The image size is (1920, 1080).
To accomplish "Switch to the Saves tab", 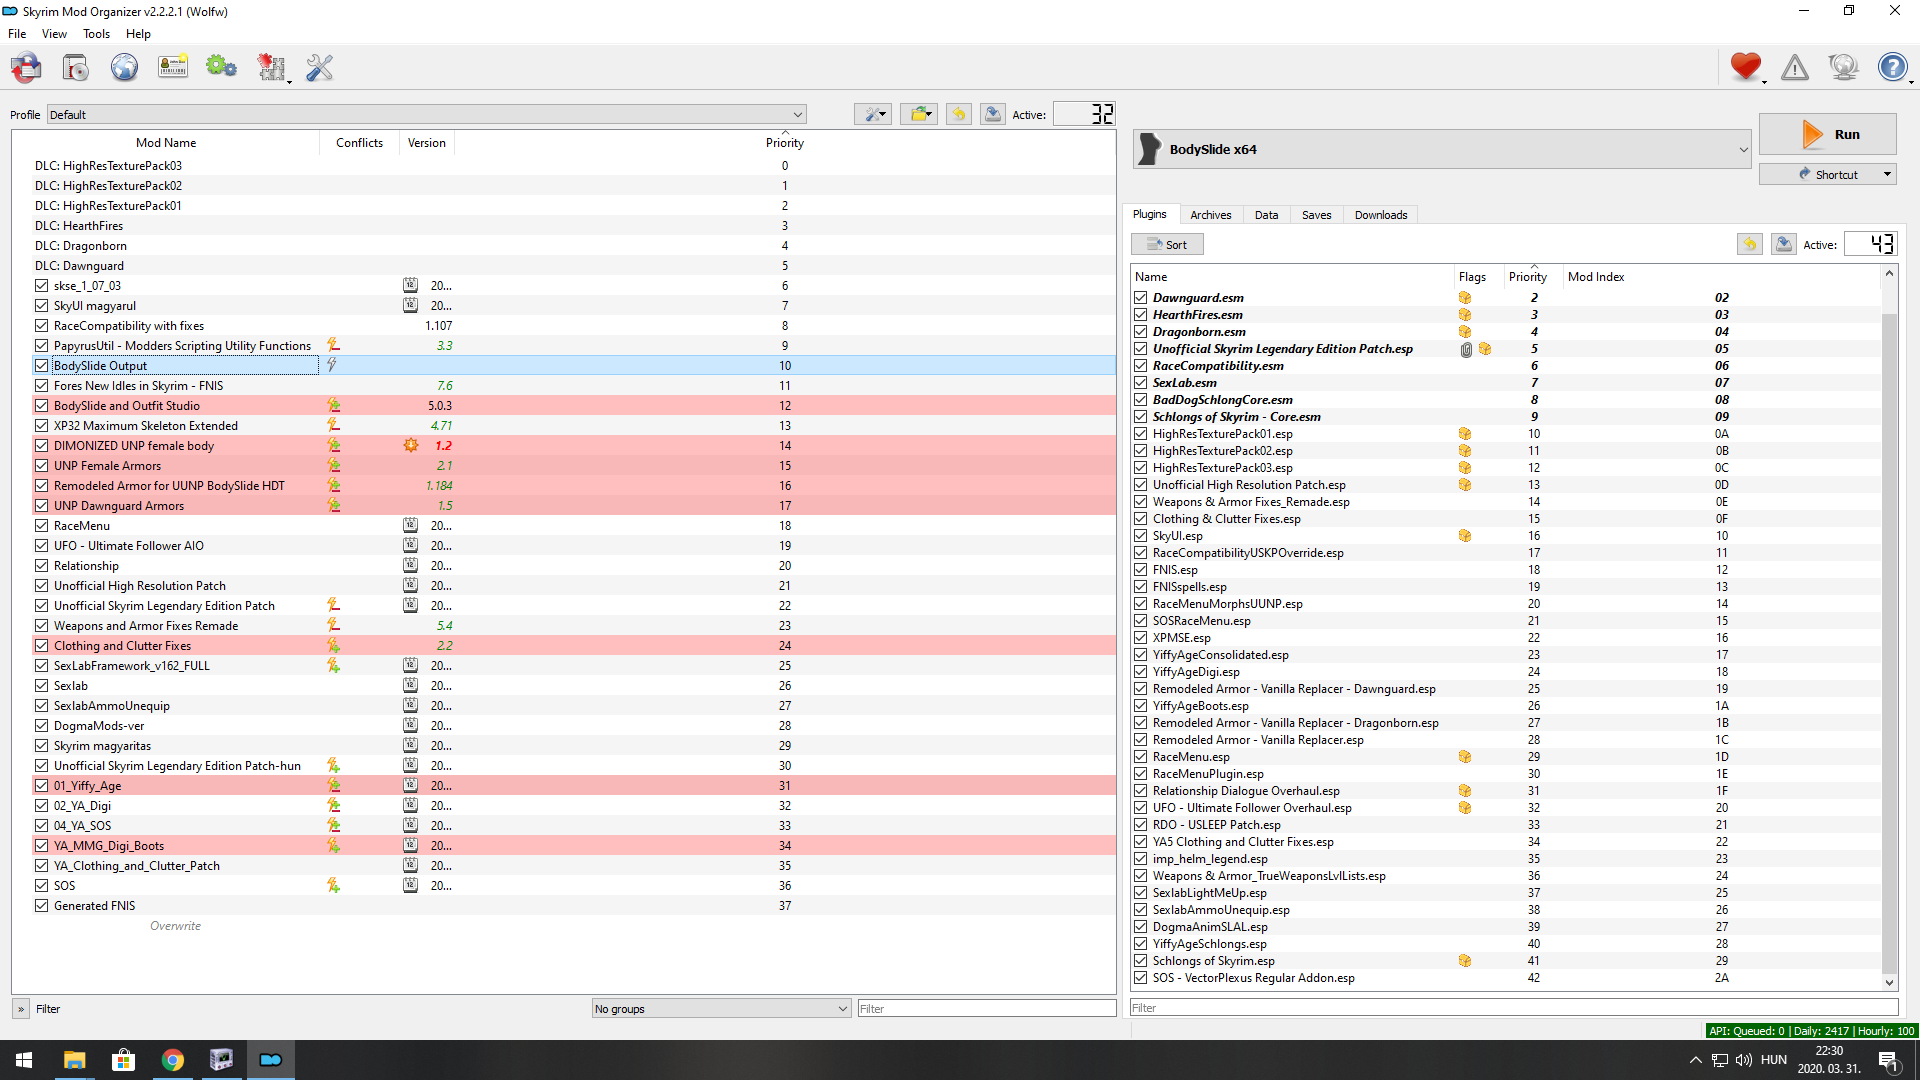I will tap(1316, 214).
